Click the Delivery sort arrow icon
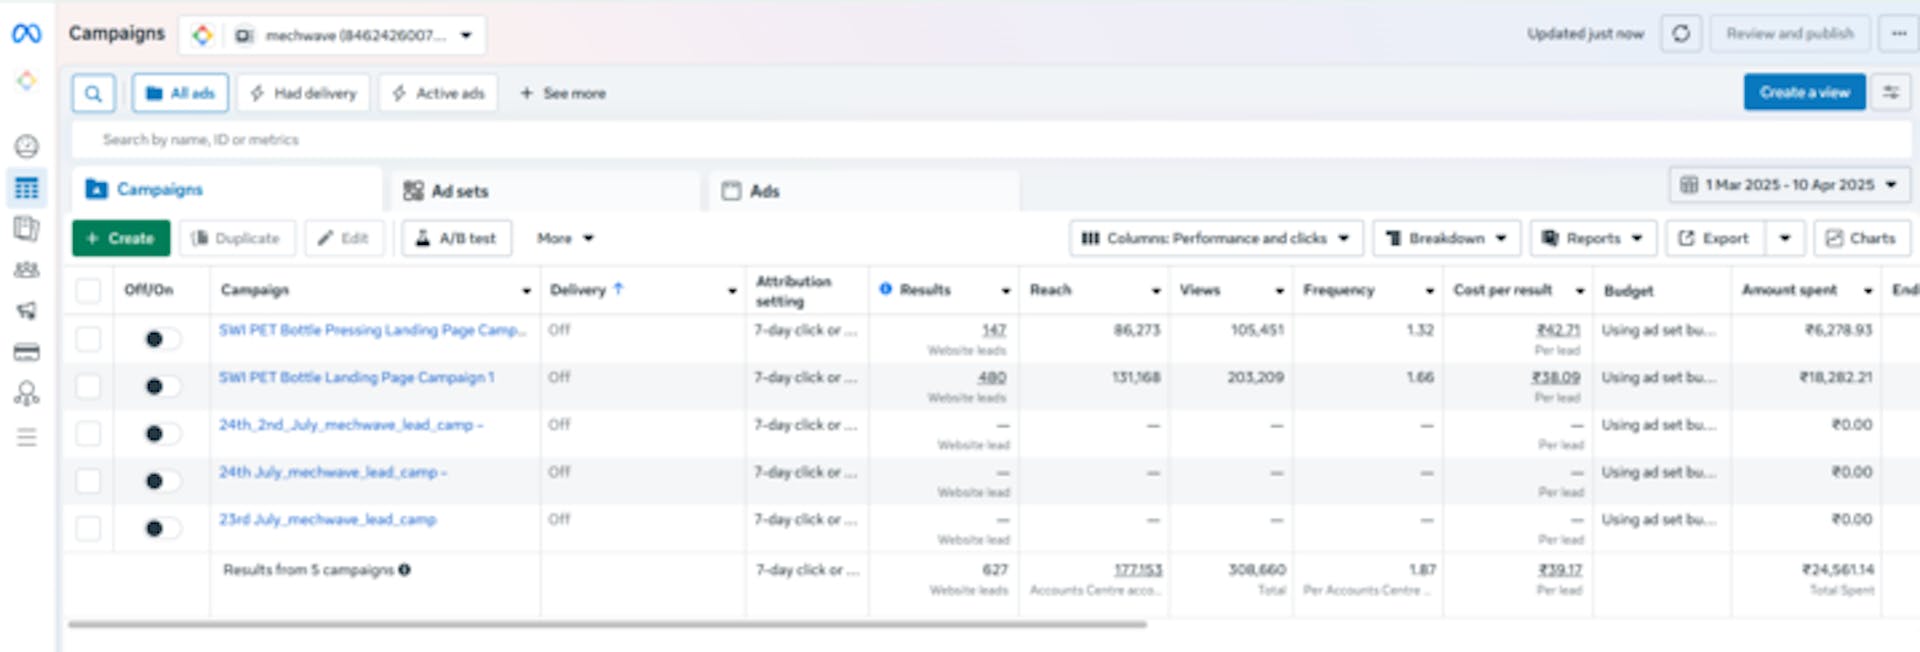 point(618,289)
